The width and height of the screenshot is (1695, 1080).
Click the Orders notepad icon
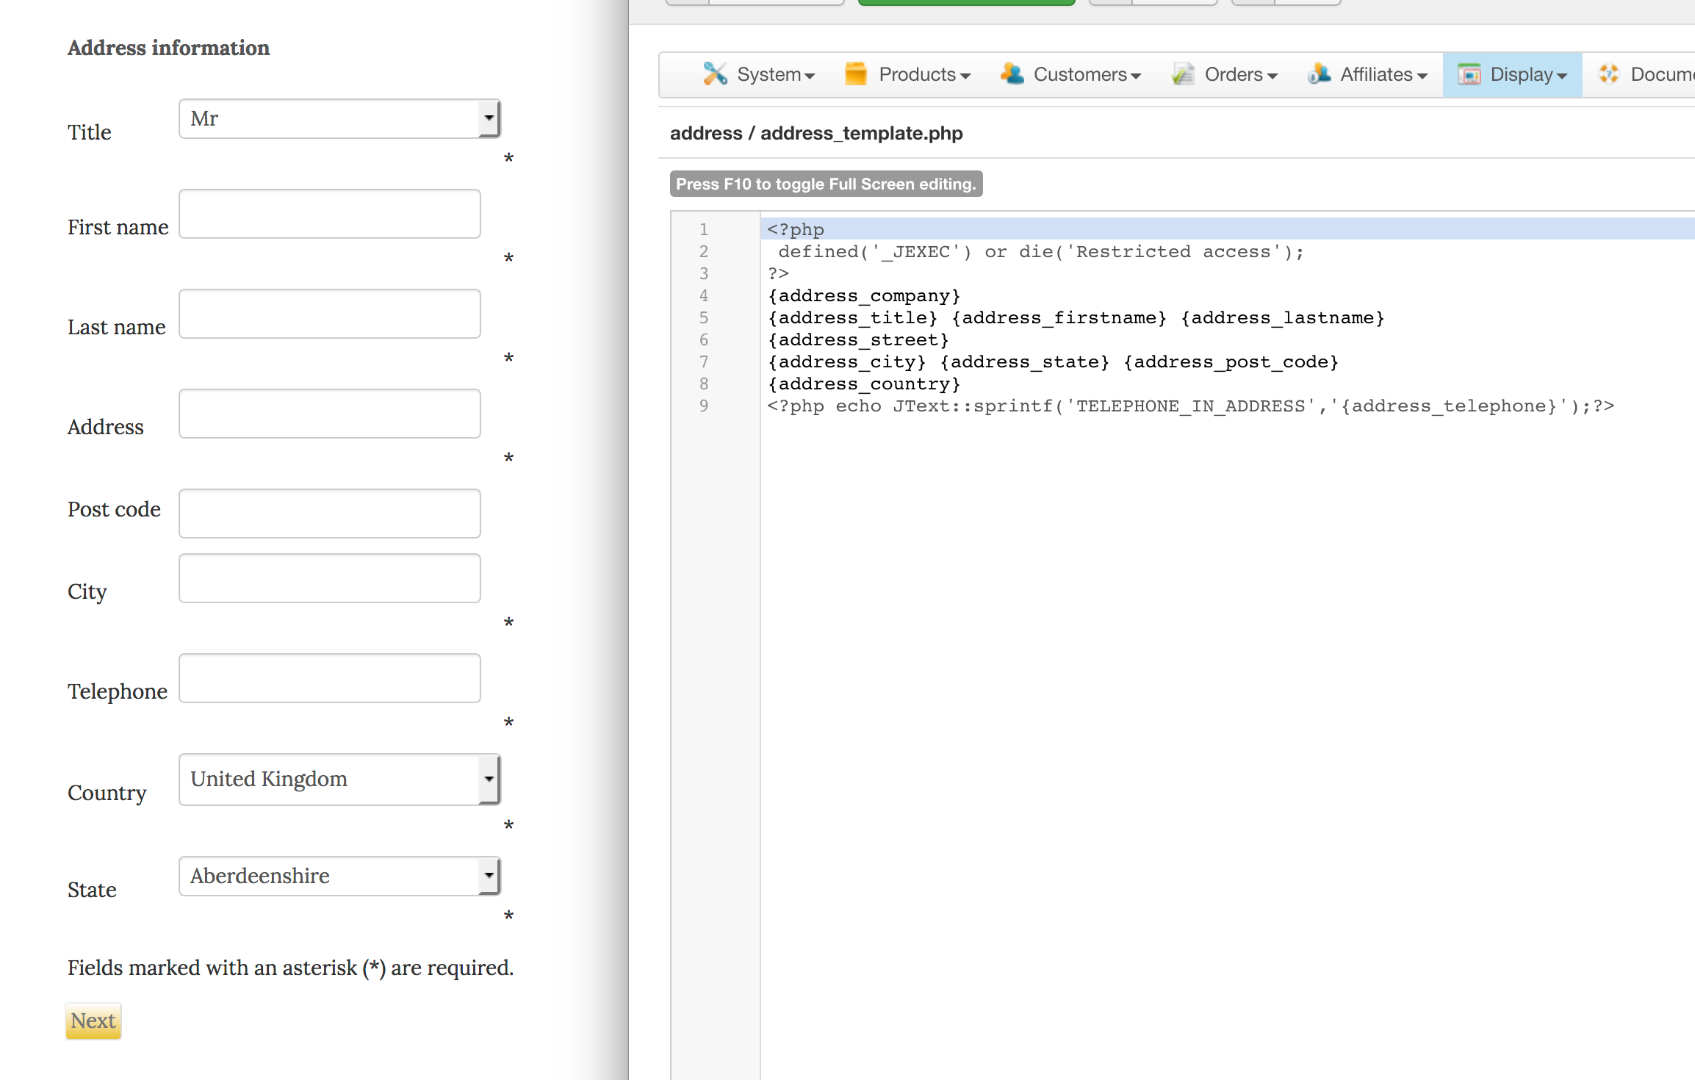(1183, 74)
